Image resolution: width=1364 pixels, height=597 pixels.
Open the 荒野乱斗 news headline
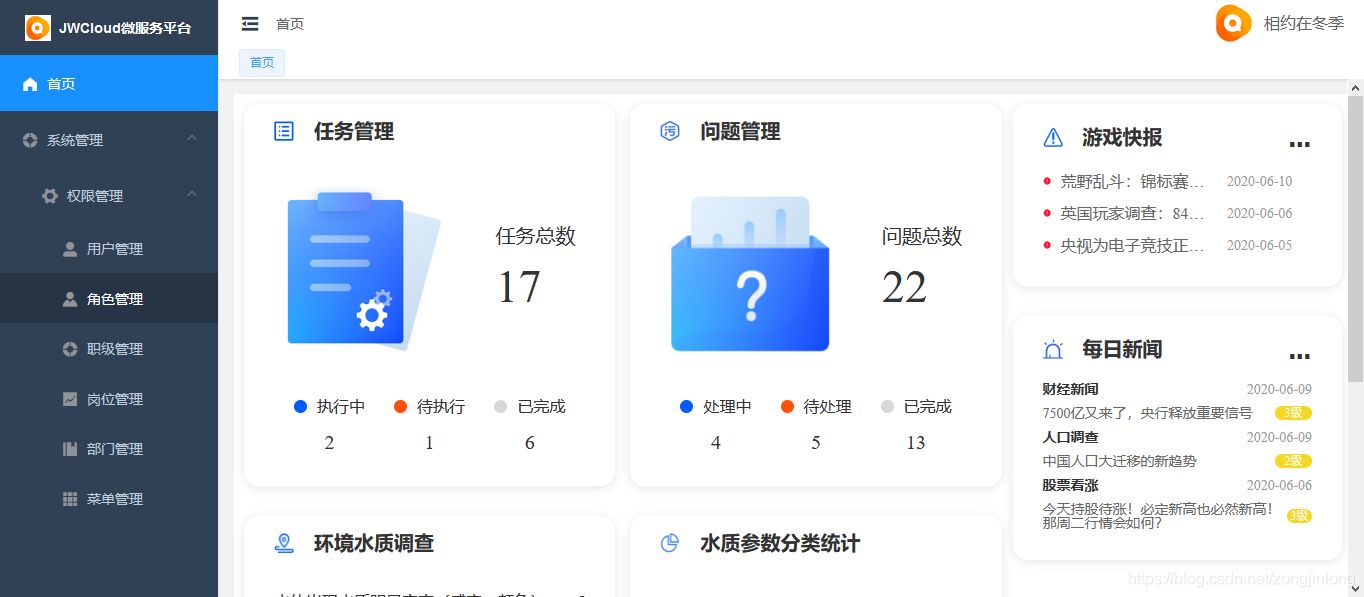[x=1132, y=182]
